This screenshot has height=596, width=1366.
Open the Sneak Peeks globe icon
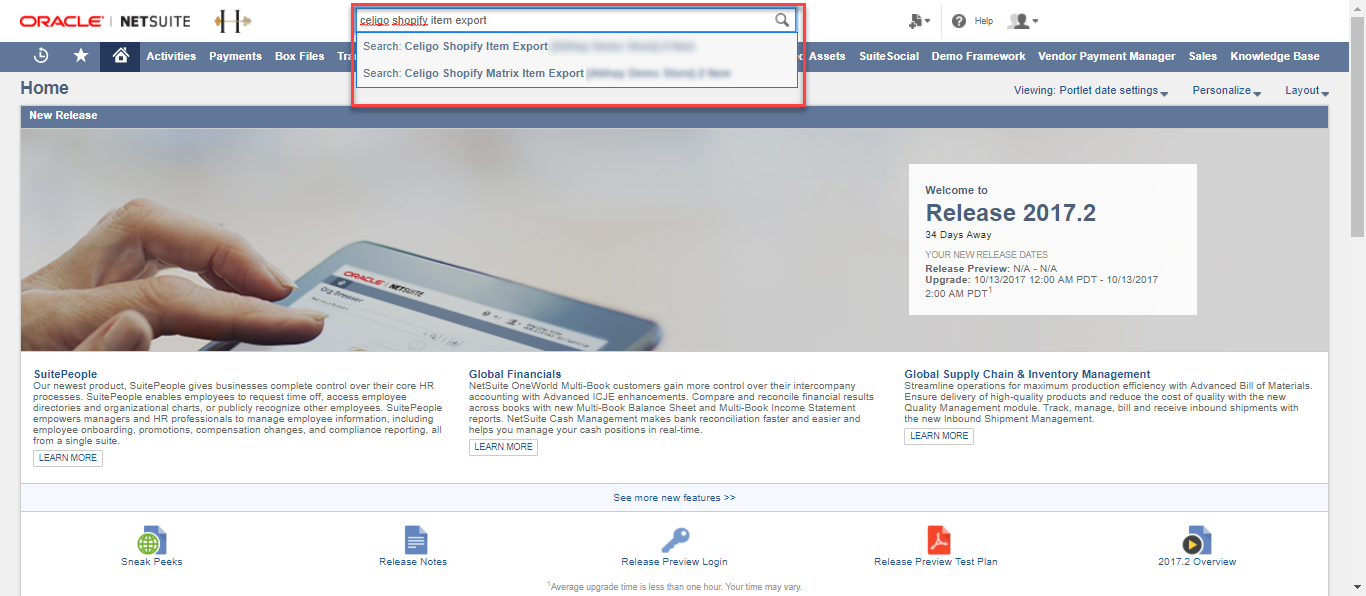(x=152, y=540)
